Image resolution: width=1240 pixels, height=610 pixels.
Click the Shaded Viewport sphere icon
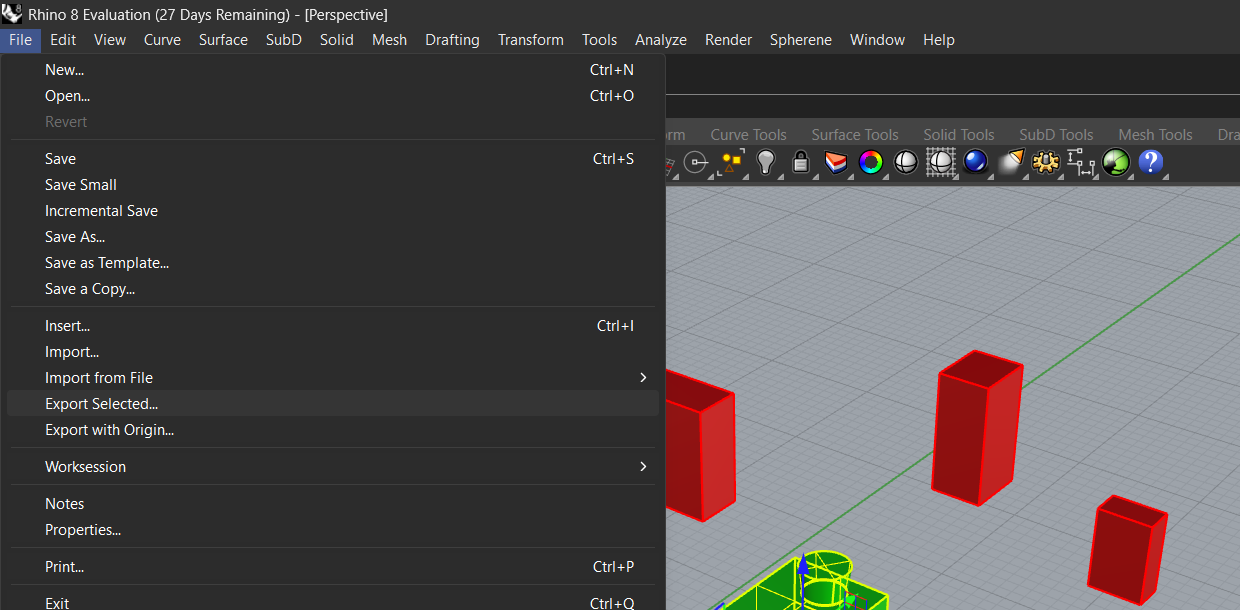[905, 162]
